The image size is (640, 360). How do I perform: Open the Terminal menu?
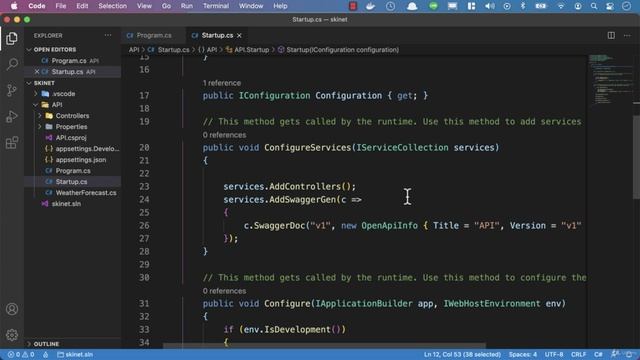tap(216, 6)
